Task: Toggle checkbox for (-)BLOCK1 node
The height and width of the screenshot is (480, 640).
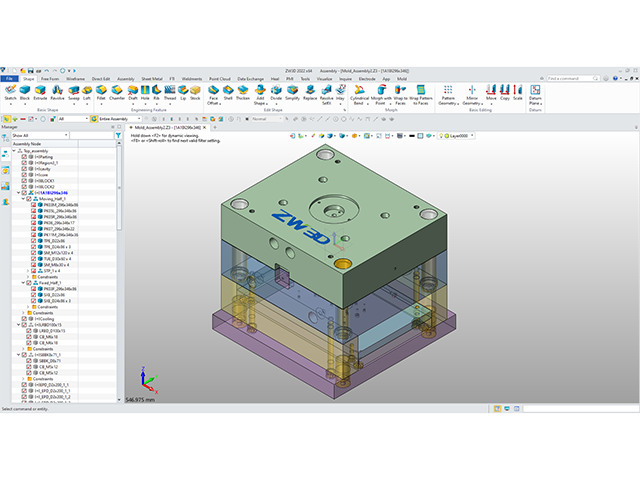Action: tap(24, 181)
